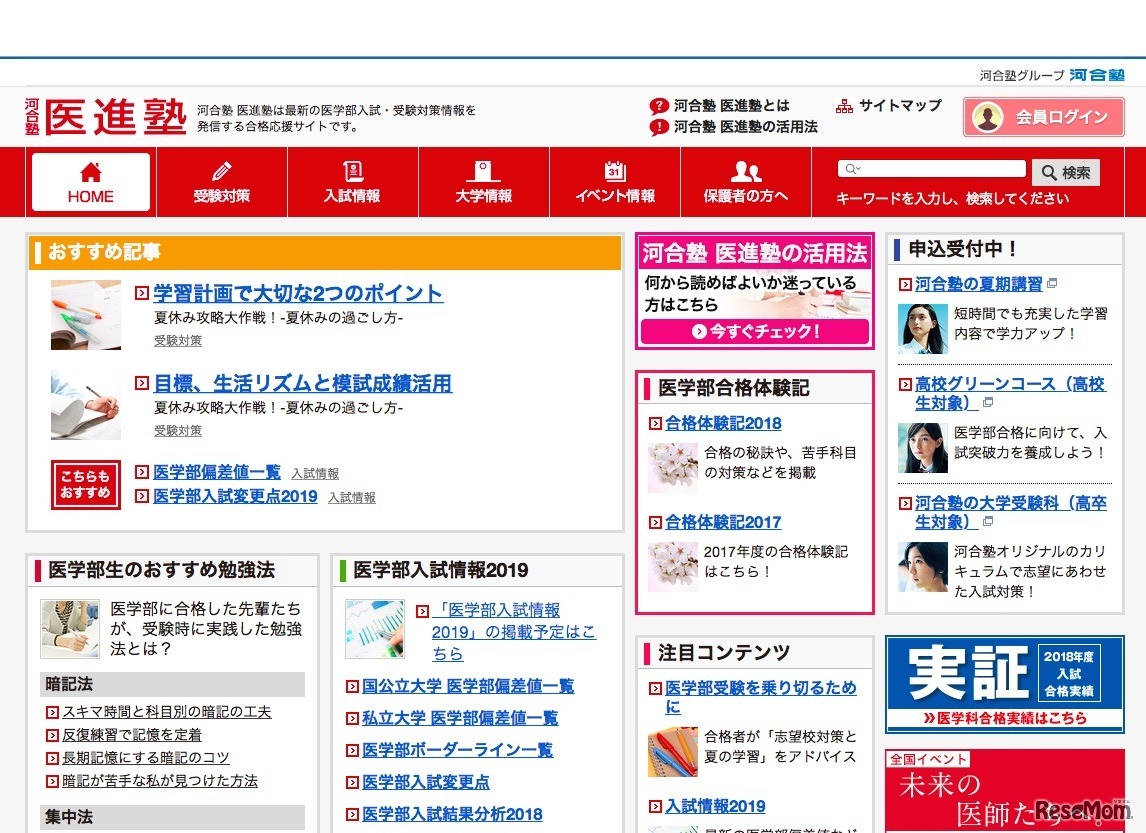1146x833 pixels.
Task: Click the book icon on 入試情報 menu
Action: pos(353,170)
